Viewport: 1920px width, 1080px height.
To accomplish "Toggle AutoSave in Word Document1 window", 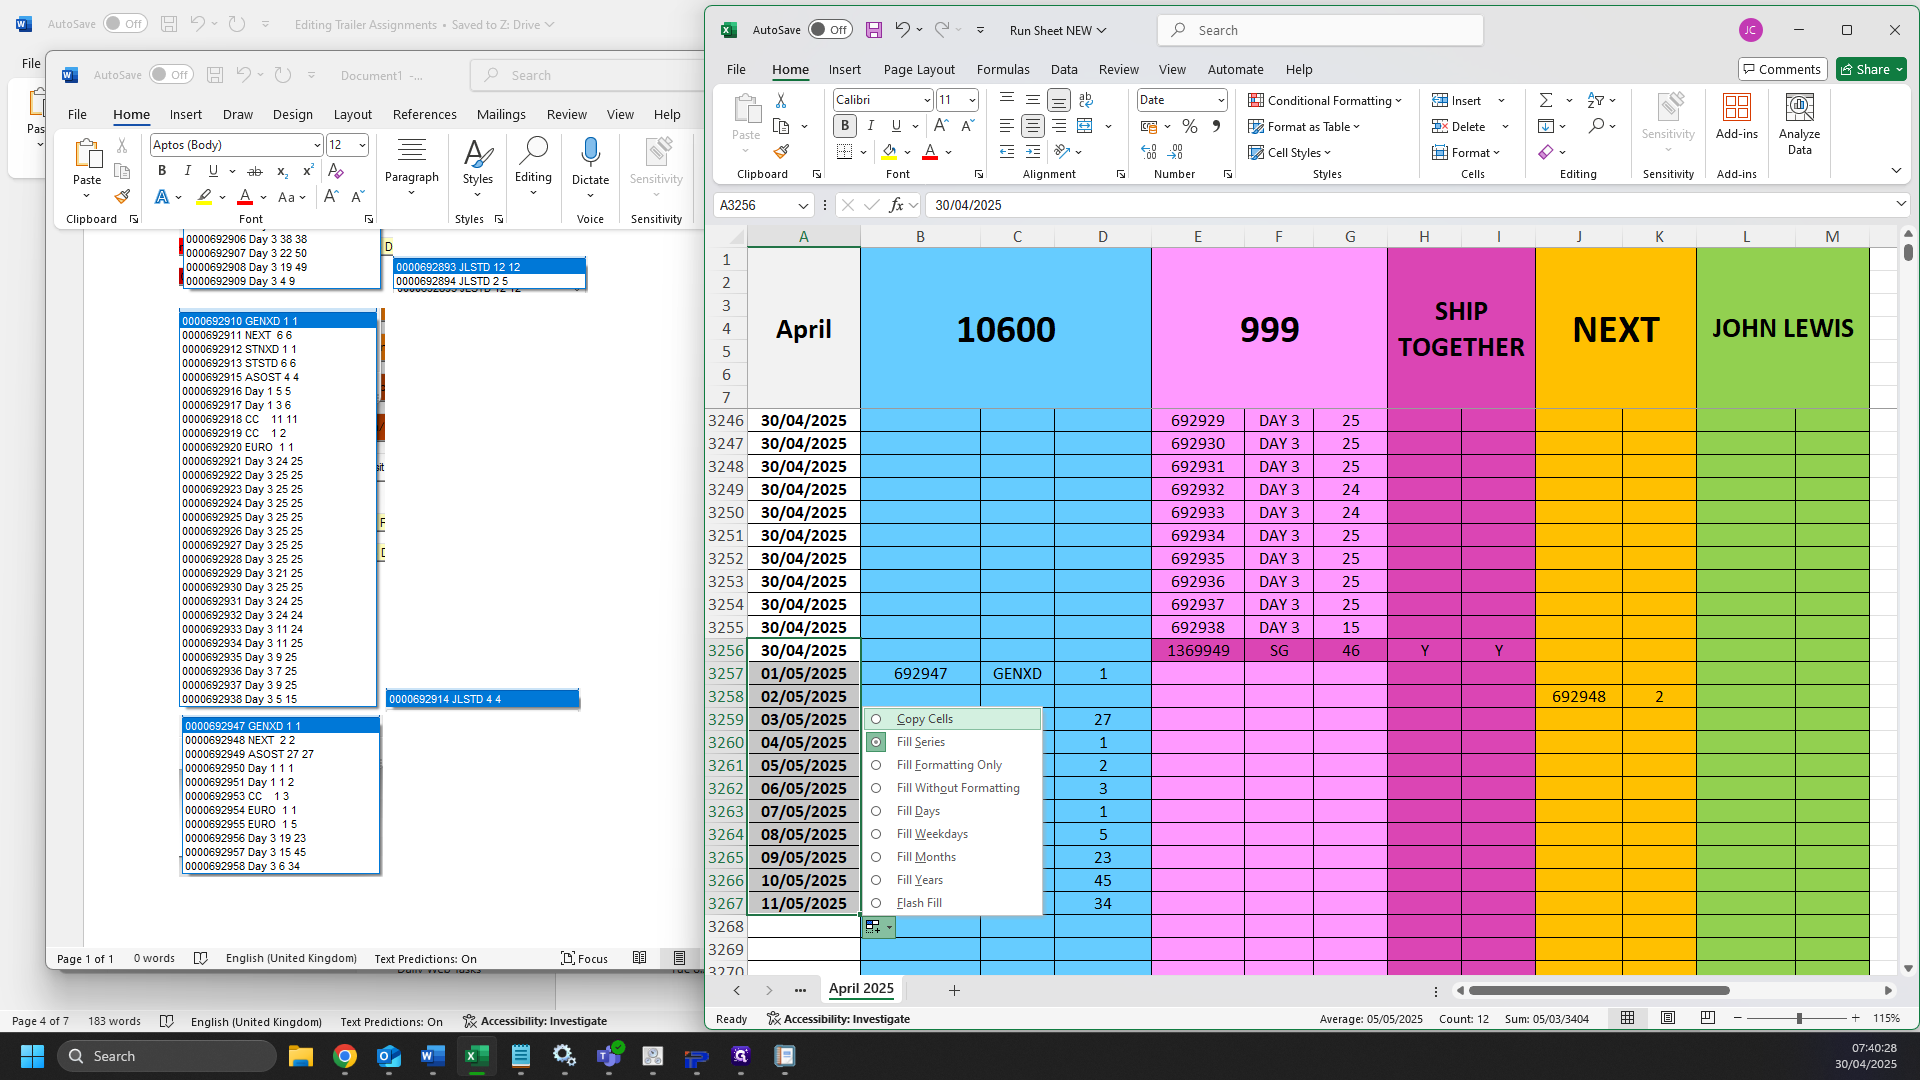I will [x=171, y=75].
